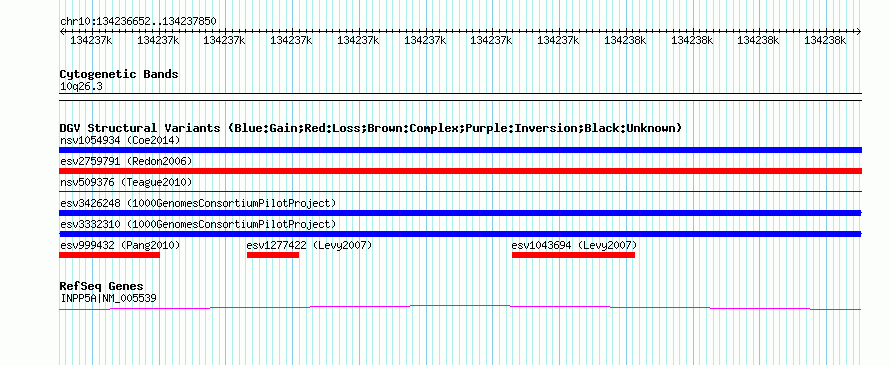Click the magenta INPP5A gene track line
The width and height of the screenshot is (890, 365).
point(460,308)
